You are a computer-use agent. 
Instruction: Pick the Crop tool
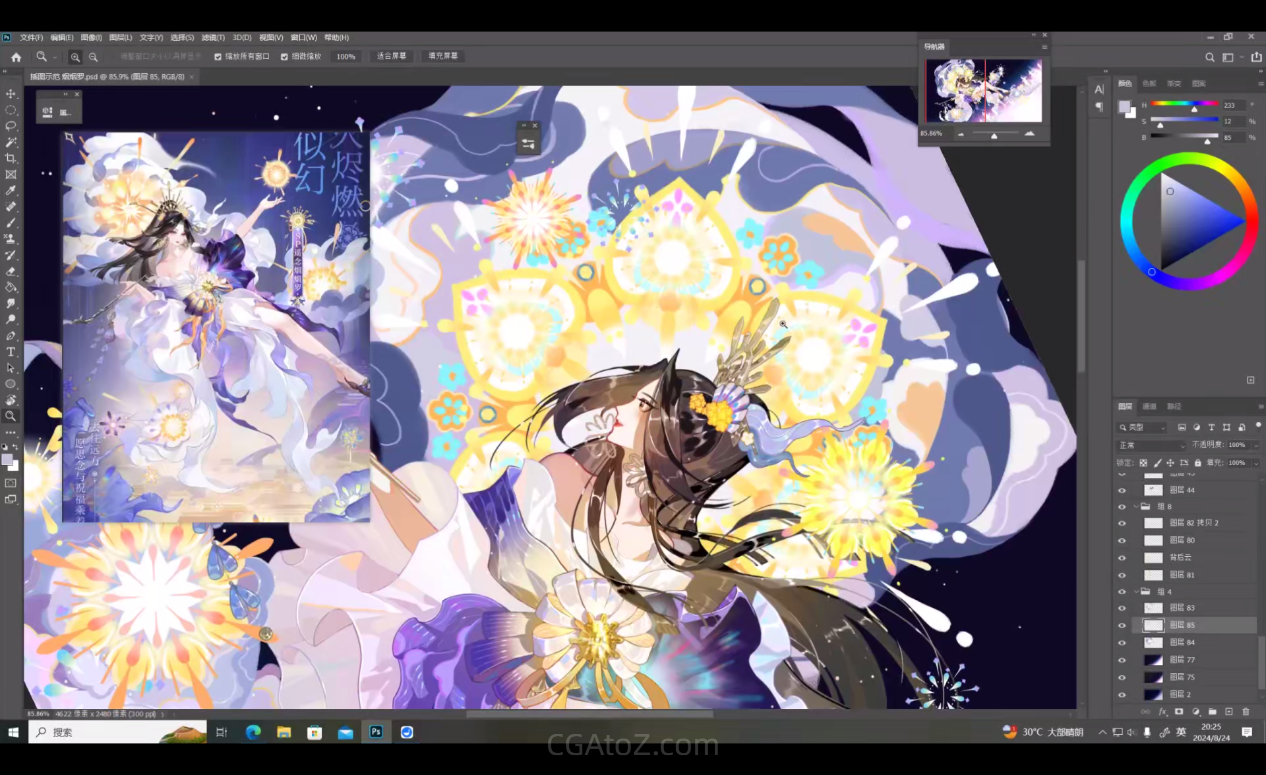[x=11, y=158]
